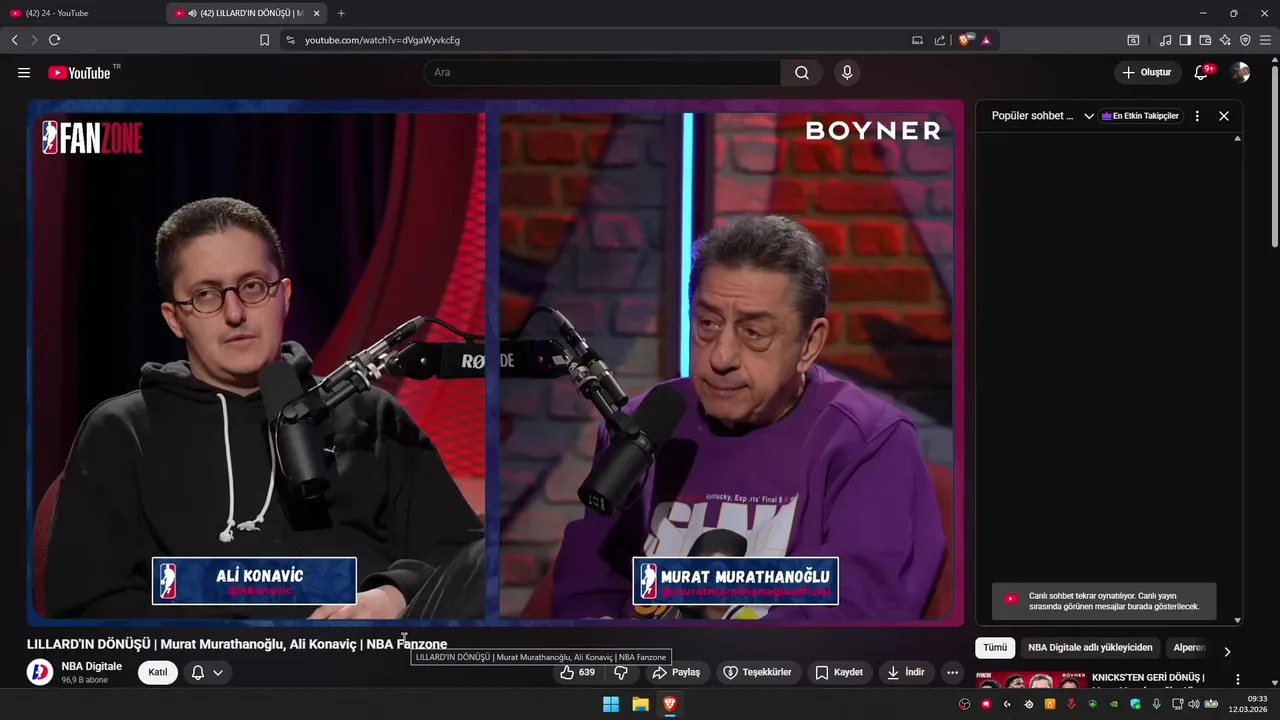This screenshot has width=1280, height=720.
Task: Open more actions ellipsis under the video
Action: pyautogui.click(x=952, y=672)
